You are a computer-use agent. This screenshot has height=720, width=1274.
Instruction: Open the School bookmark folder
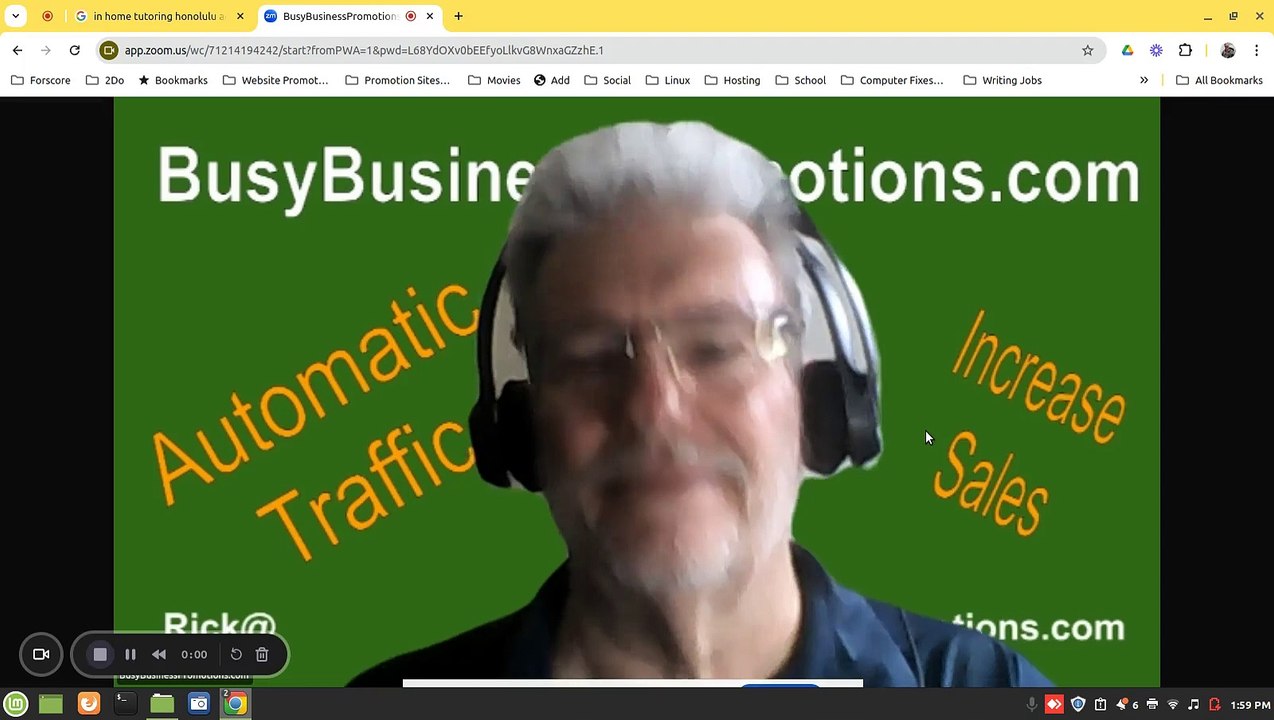[x=800, y=80]
